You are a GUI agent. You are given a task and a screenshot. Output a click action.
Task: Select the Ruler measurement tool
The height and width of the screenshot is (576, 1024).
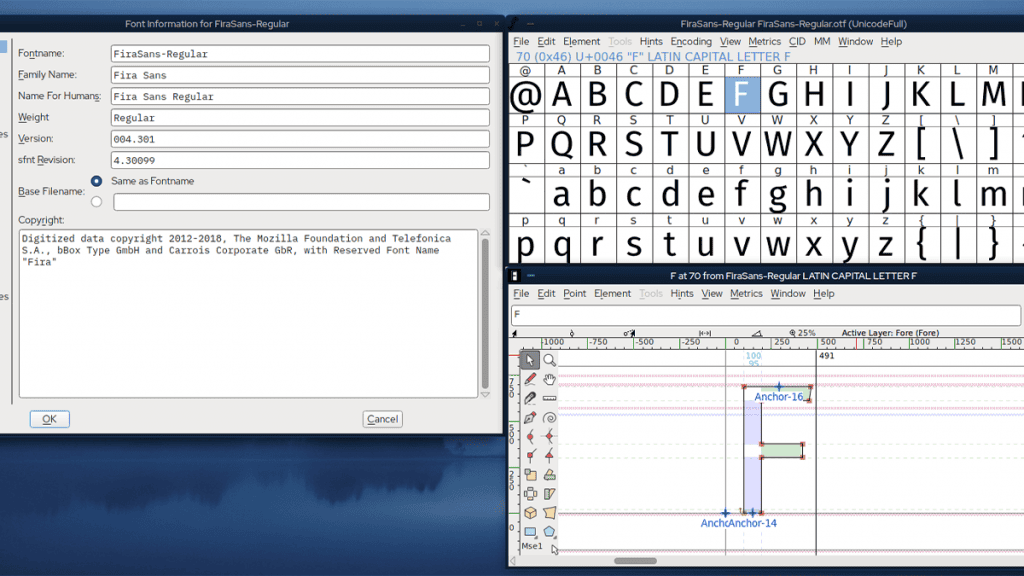(547, 398)
